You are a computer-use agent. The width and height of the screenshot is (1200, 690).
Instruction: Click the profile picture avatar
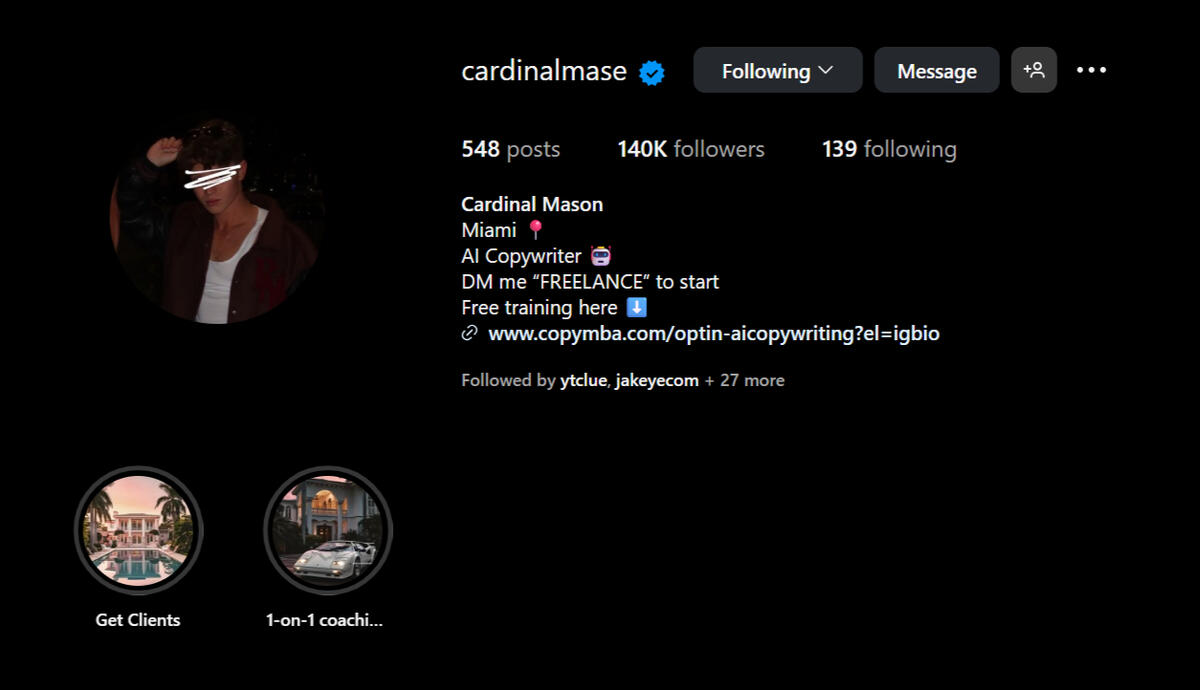213,222
